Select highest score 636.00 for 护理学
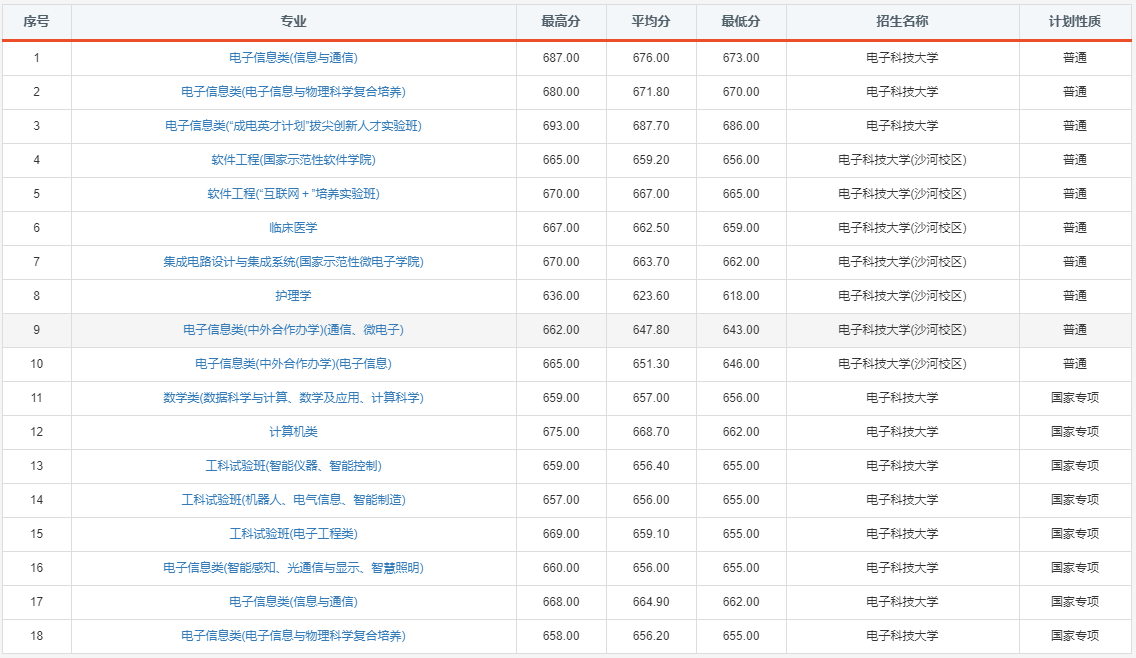The image size is (1136, 658). coord(561,296)
